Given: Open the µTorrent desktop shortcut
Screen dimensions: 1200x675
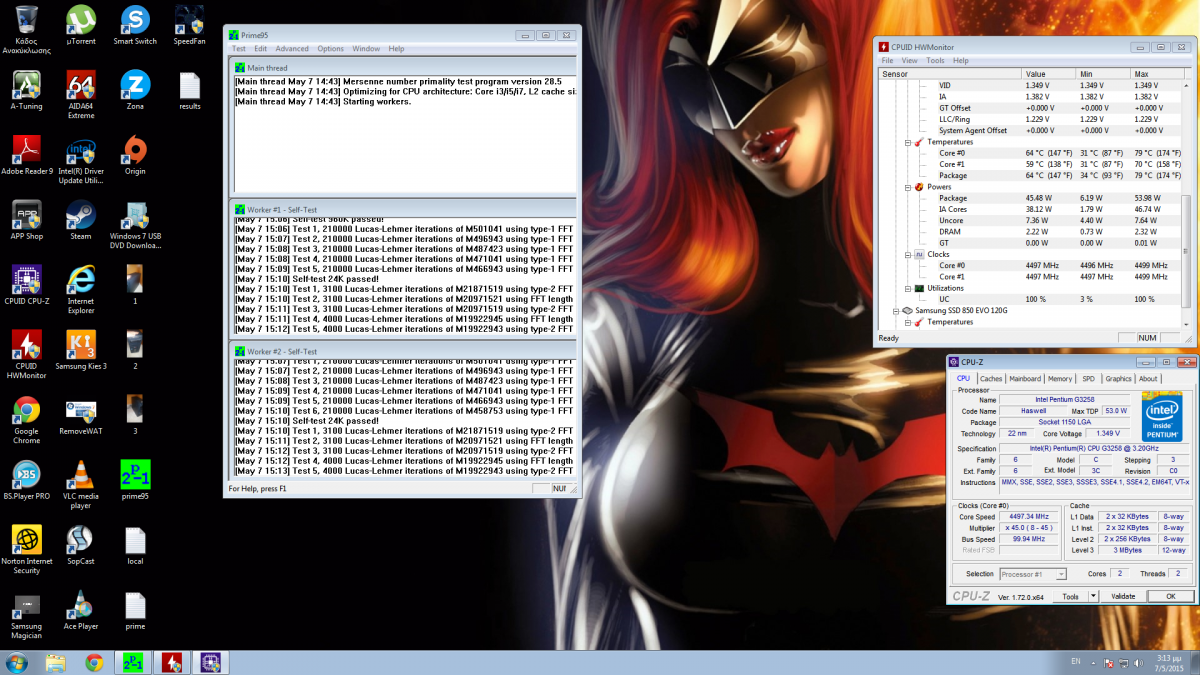Looking at the screenshot, I should [80, 26].
